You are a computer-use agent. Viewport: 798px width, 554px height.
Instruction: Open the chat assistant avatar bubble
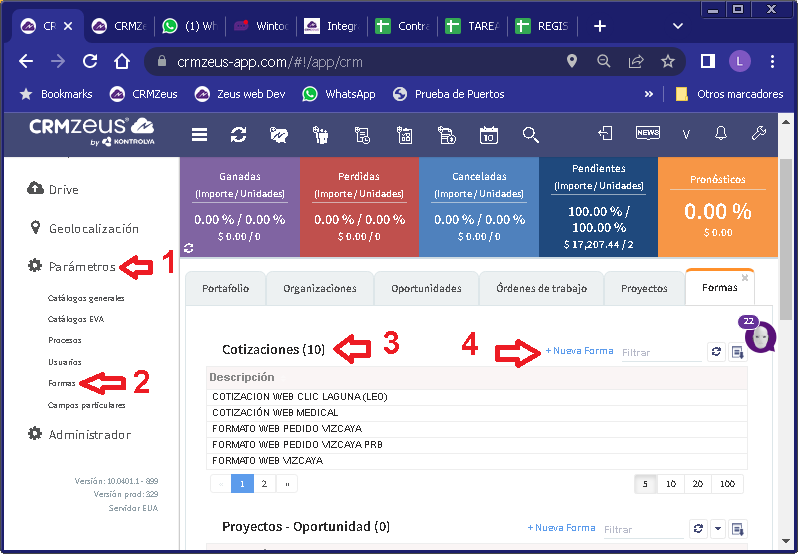(x=760, y=338)
